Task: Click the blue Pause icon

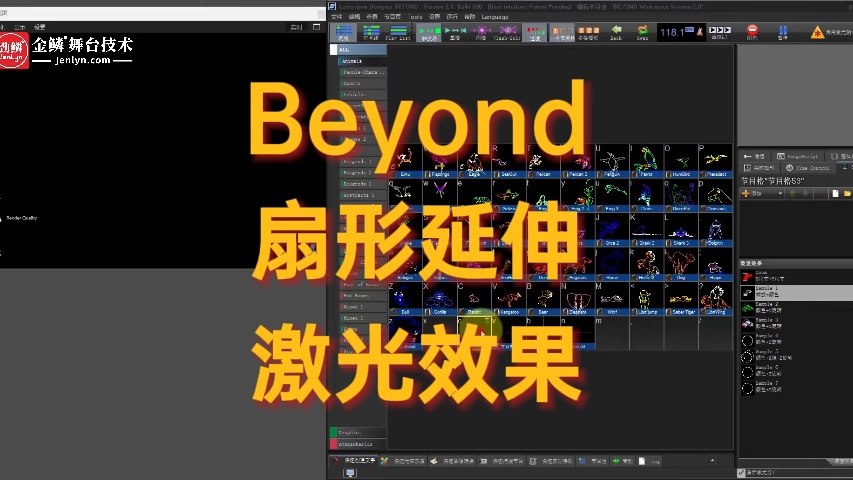Action: [782, 32]
